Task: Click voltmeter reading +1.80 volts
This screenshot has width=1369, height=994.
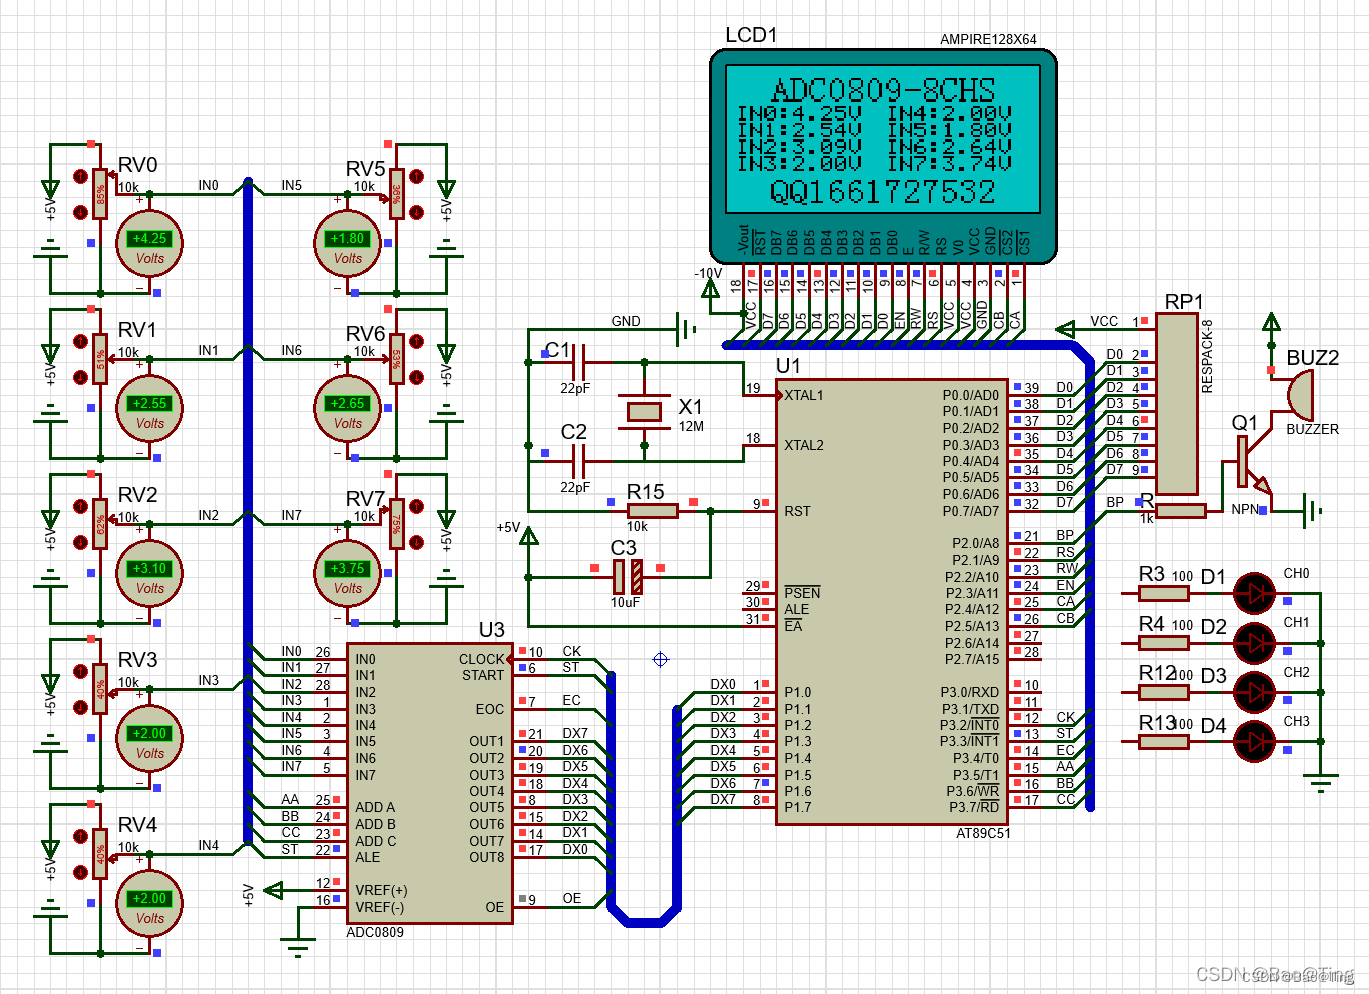Action: pyautogui.click(x=347, y=243)
